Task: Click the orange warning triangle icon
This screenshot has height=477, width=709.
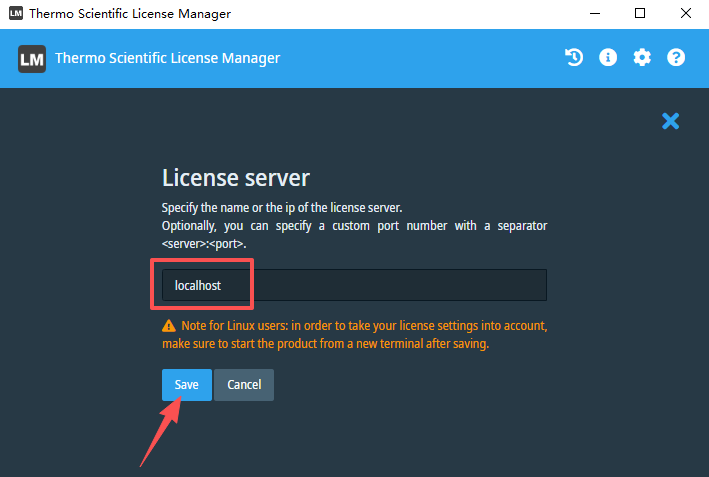Action: pos(169,326)
